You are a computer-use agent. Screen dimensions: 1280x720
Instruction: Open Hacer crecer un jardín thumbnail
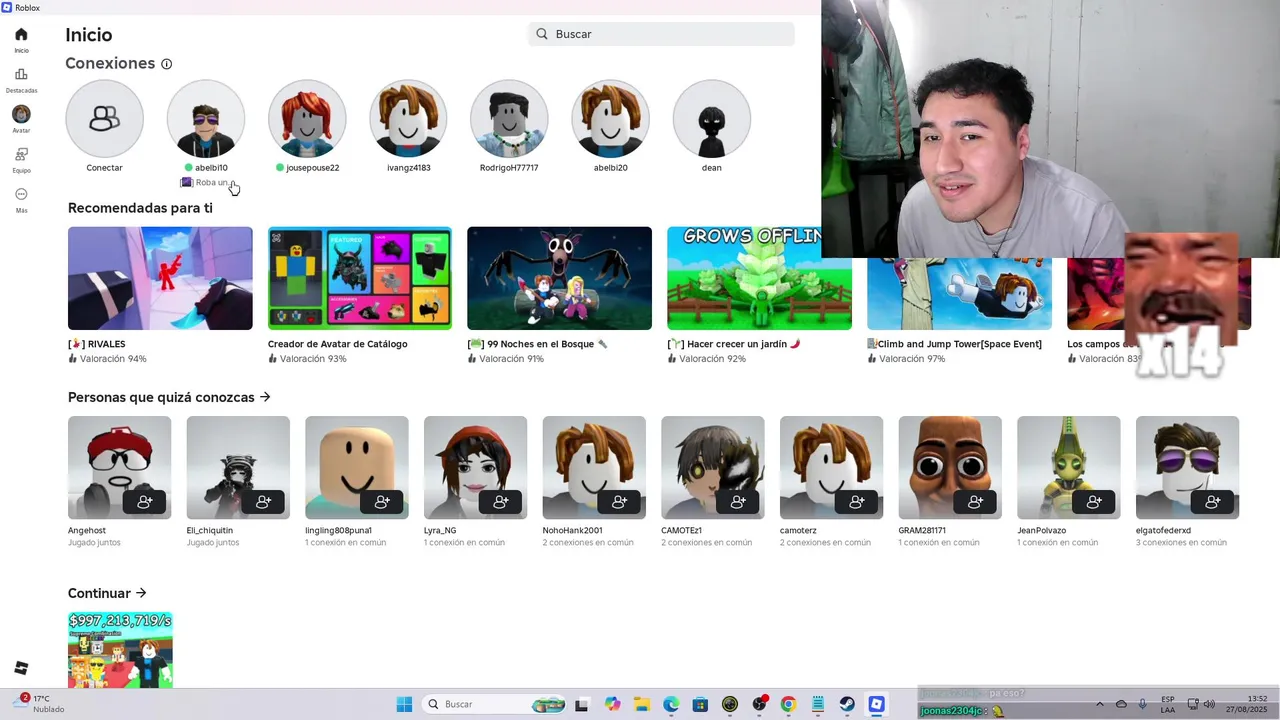pyautogui.click(x=759, y=278)
